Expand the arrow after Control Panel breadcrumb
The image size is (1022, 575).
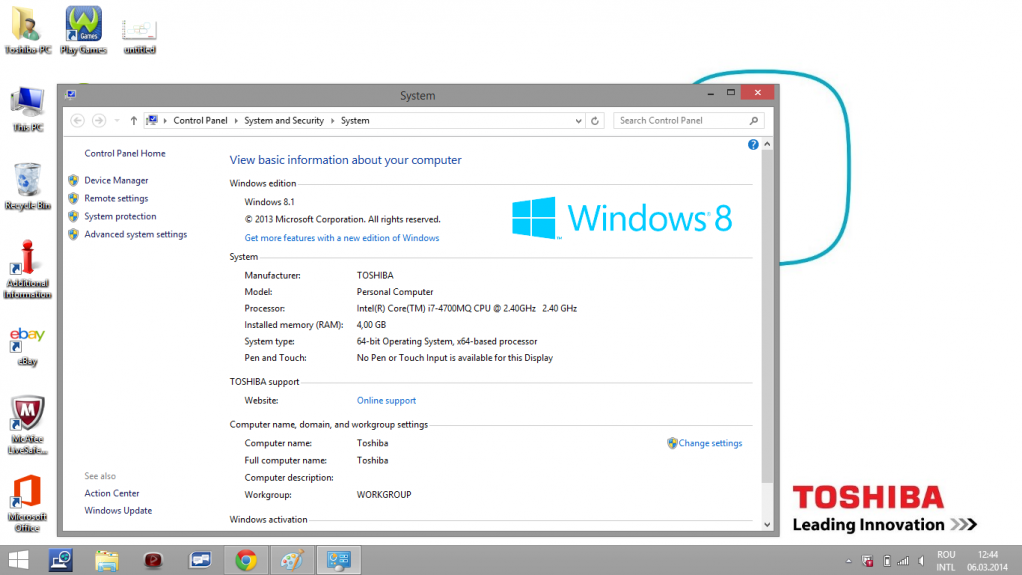[236, 121]
